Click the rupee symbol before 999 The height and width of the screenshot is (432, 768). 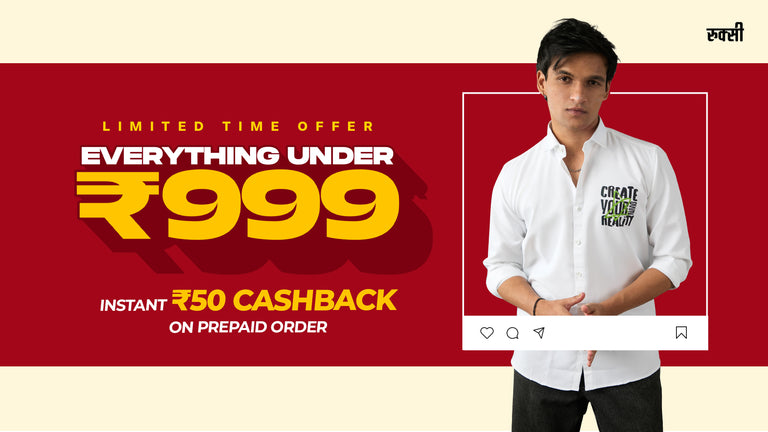(118, 205)
